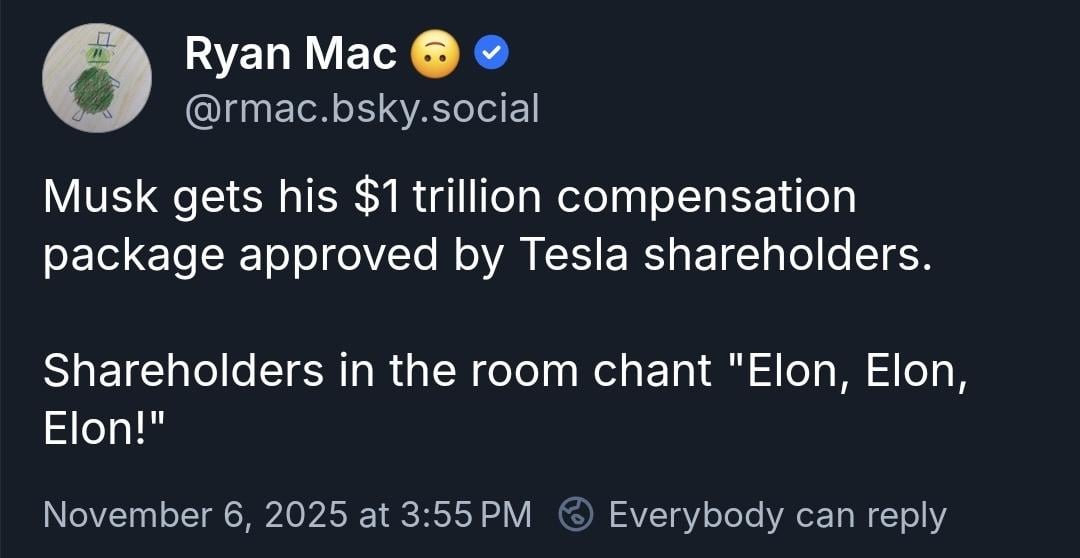1080x558 pixels.
Task: Click the word "chant" in second paragraph
Action: point(651,371)
